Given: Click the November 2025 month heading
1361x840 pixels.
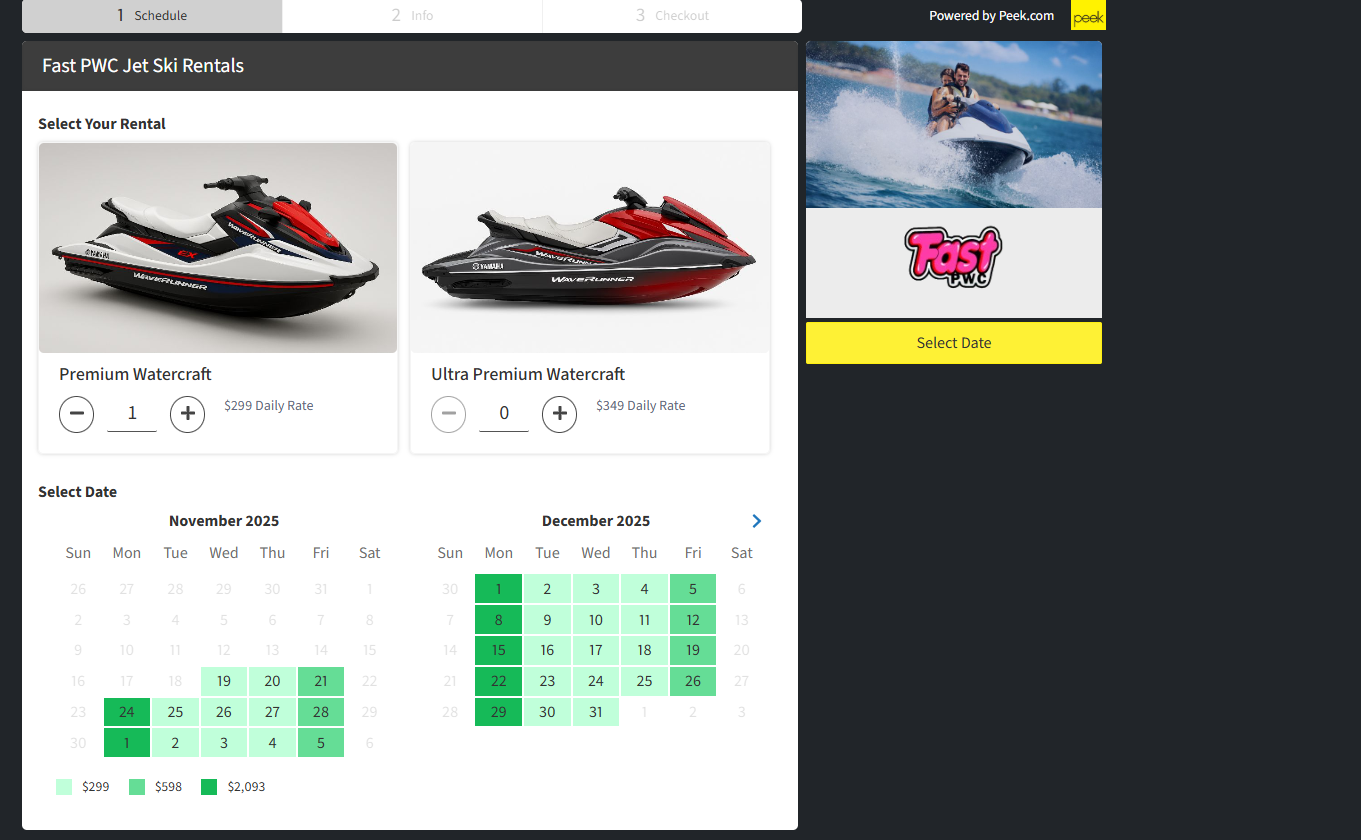Looking at the screenshot, I should coord(224,521).
